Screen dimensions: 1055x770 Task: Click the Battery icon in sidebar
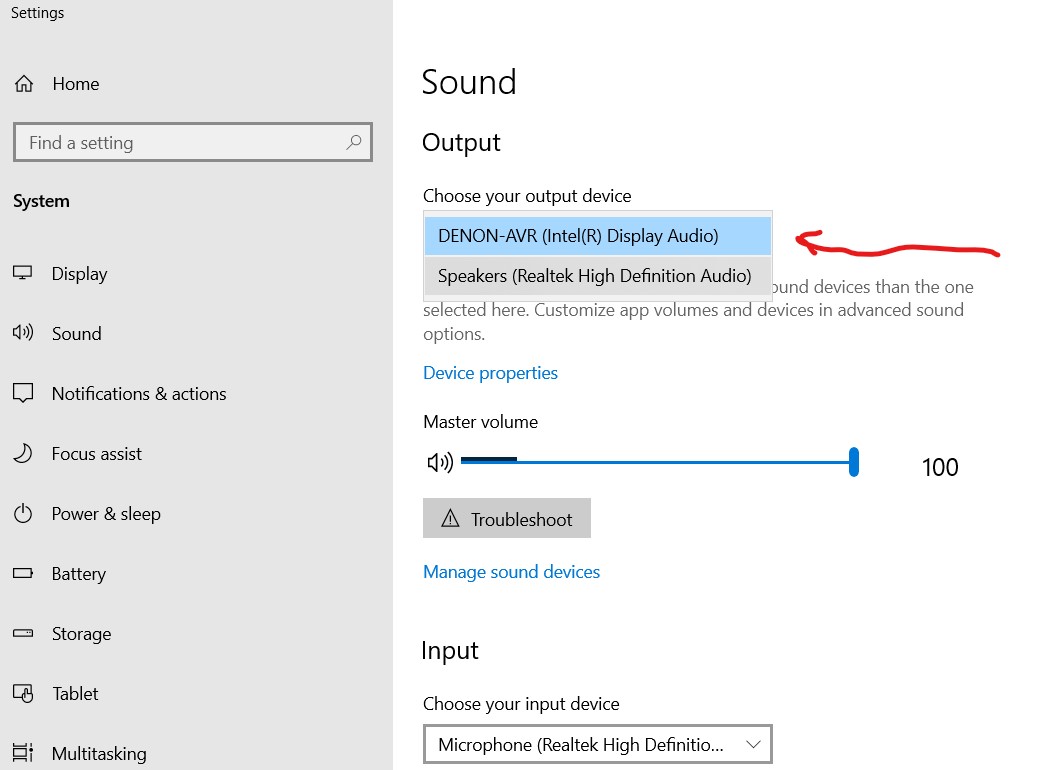click(x=23, y=573)
